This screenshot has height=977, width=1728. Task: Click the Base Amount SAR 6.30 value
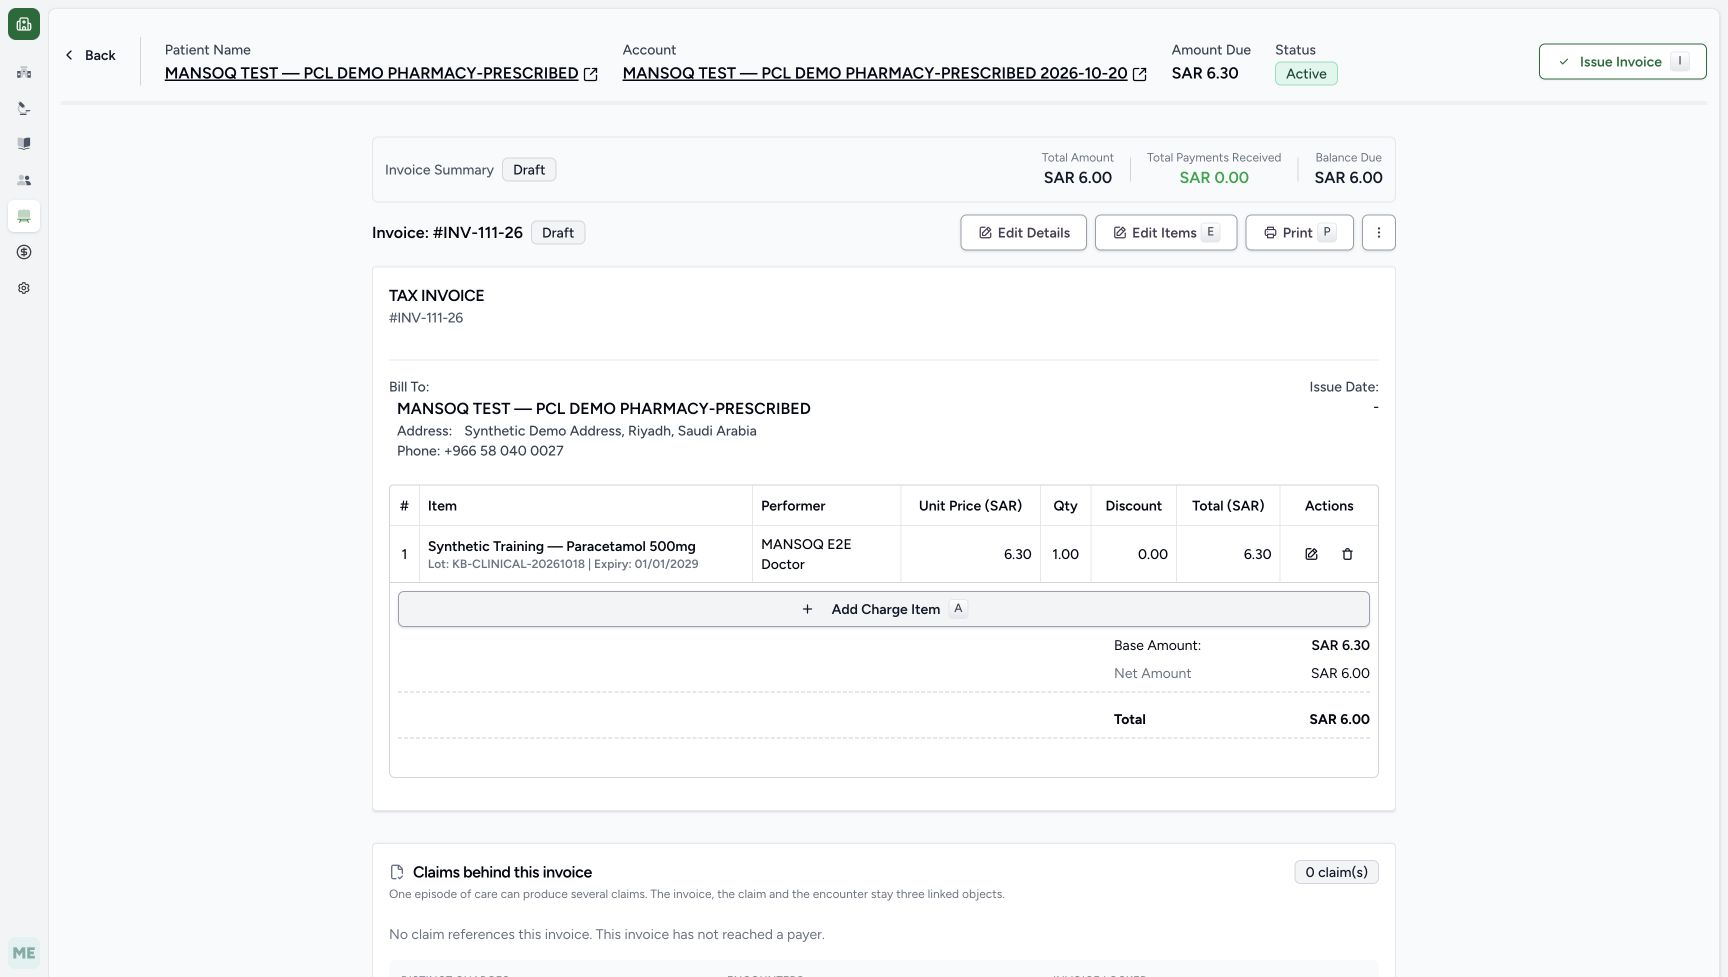tap(1340, 646)
